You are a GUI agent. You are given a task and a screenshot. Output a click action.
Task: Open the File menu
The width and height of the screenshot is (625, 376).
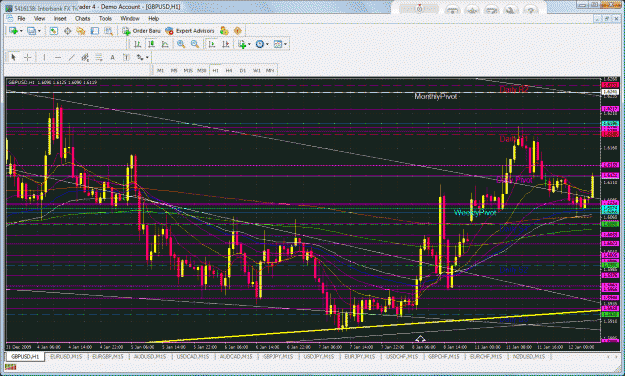coord(21,18)
